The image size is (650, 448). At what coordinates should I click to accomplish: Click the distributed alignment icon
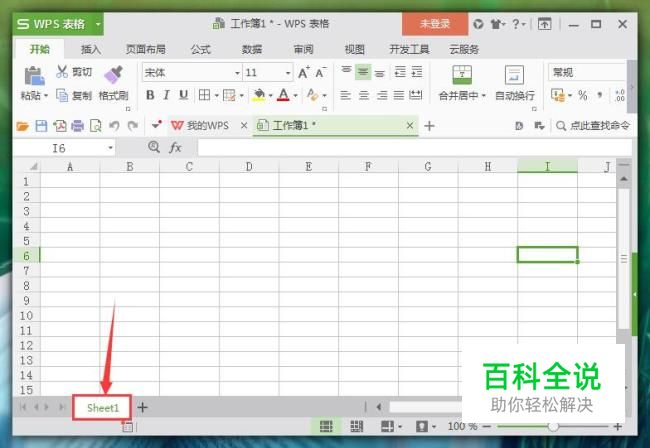[416, 96]
